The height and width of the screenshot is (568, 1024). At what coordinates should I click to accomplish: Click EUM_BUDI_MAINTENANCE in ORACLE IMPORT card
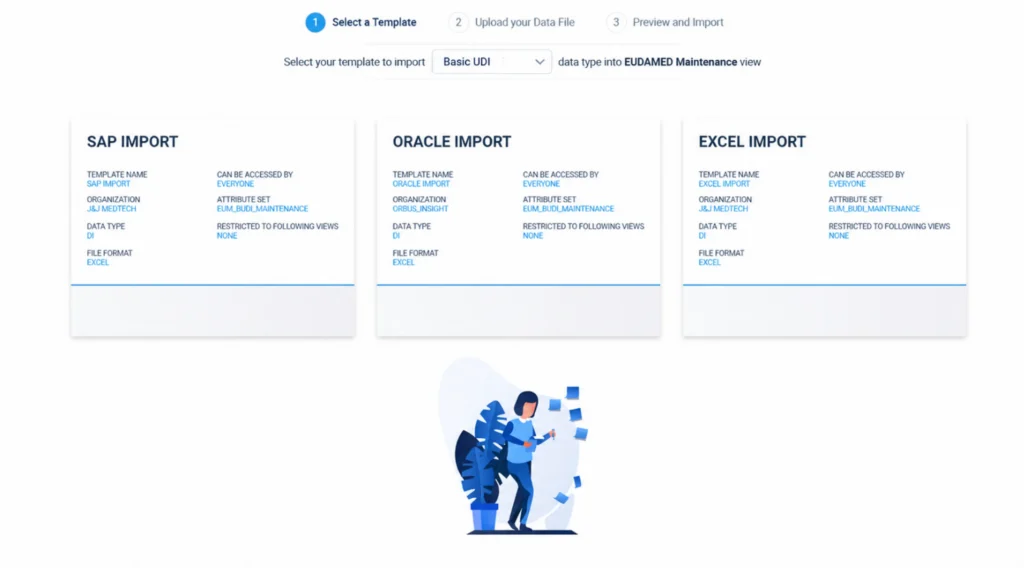click(x=568, y=209)
